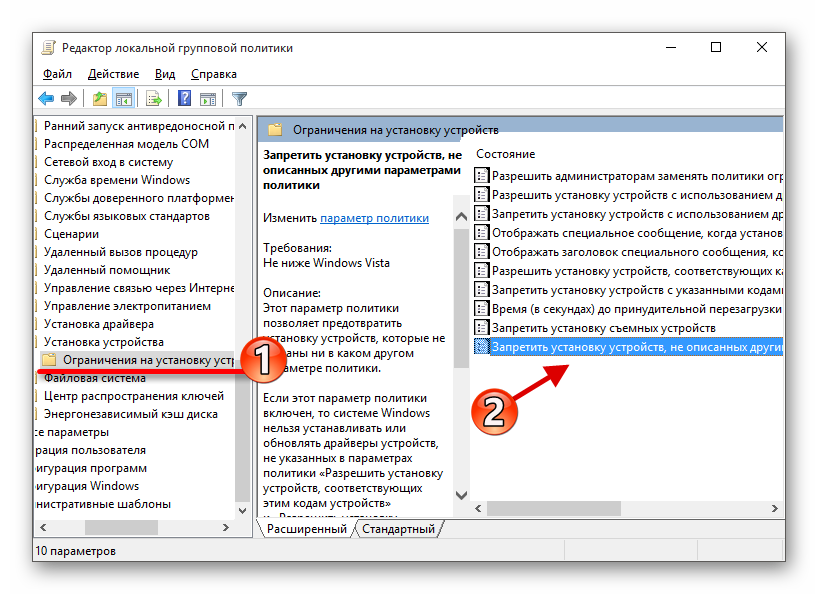Select 'Сетевой вход в систему' tree item
This screenshot has width=818, height=594.
pyautogui.click(x=108, y=162)
